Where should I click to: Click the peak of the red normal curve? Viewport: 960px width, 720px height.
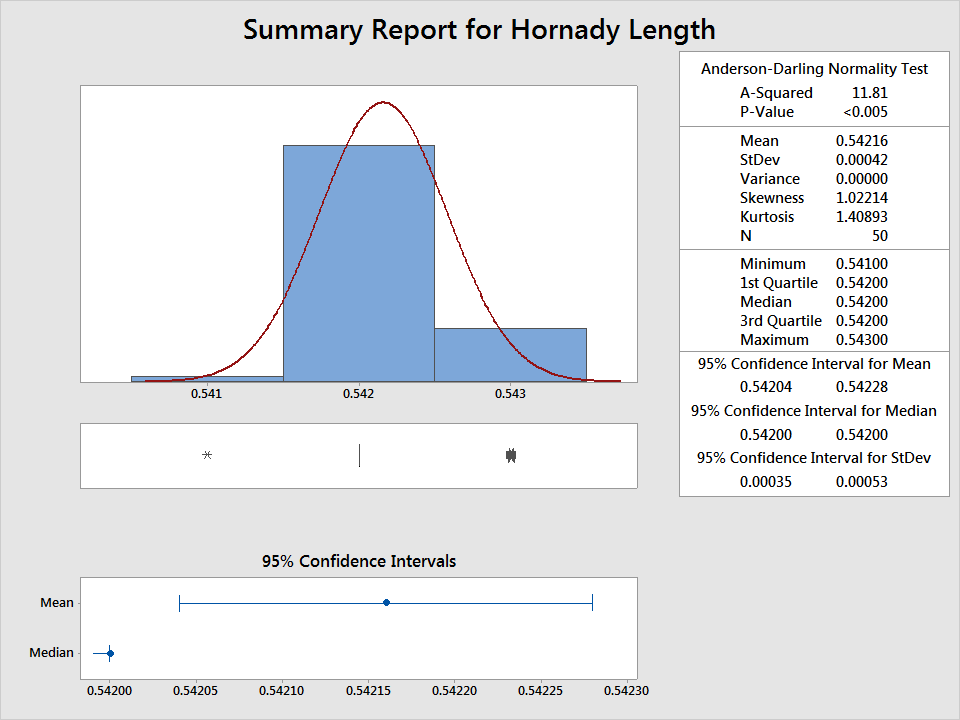tap(384, 102)
